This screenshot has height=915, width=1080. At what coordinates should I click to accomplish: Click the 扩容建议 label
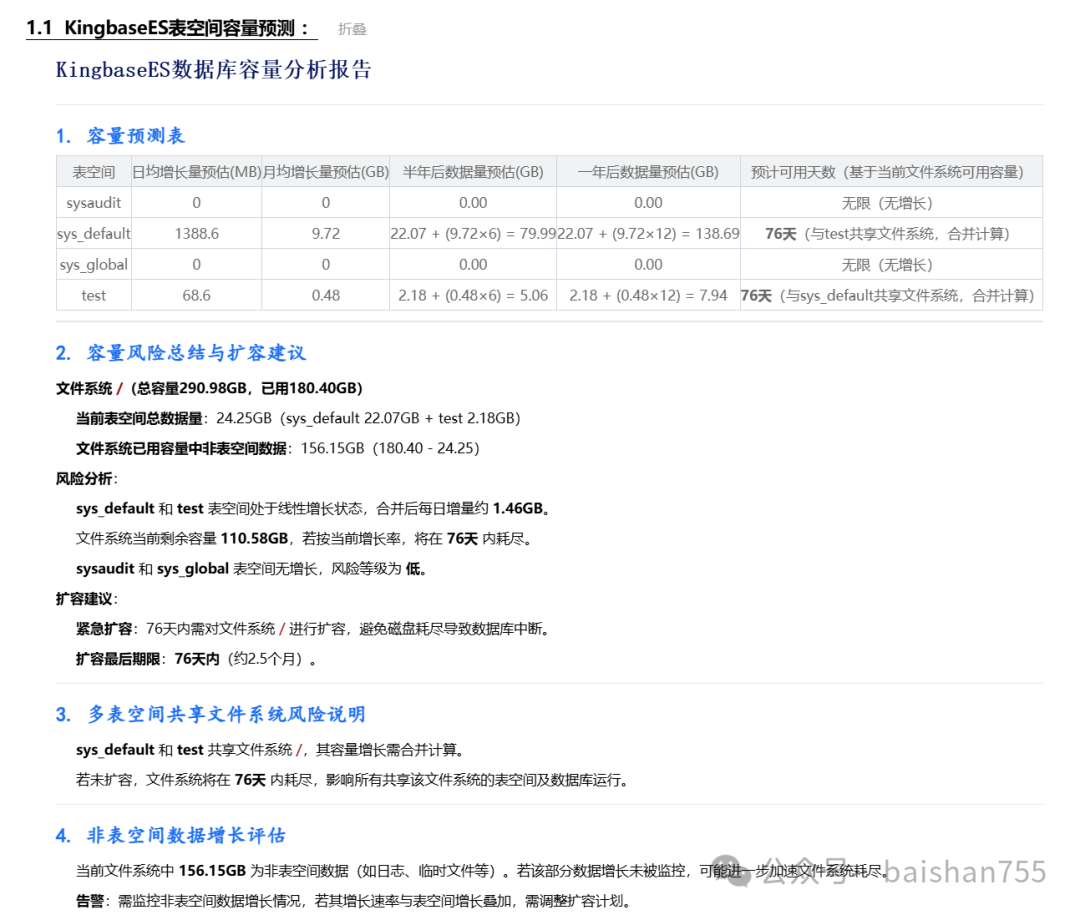[x=87, y=599]
